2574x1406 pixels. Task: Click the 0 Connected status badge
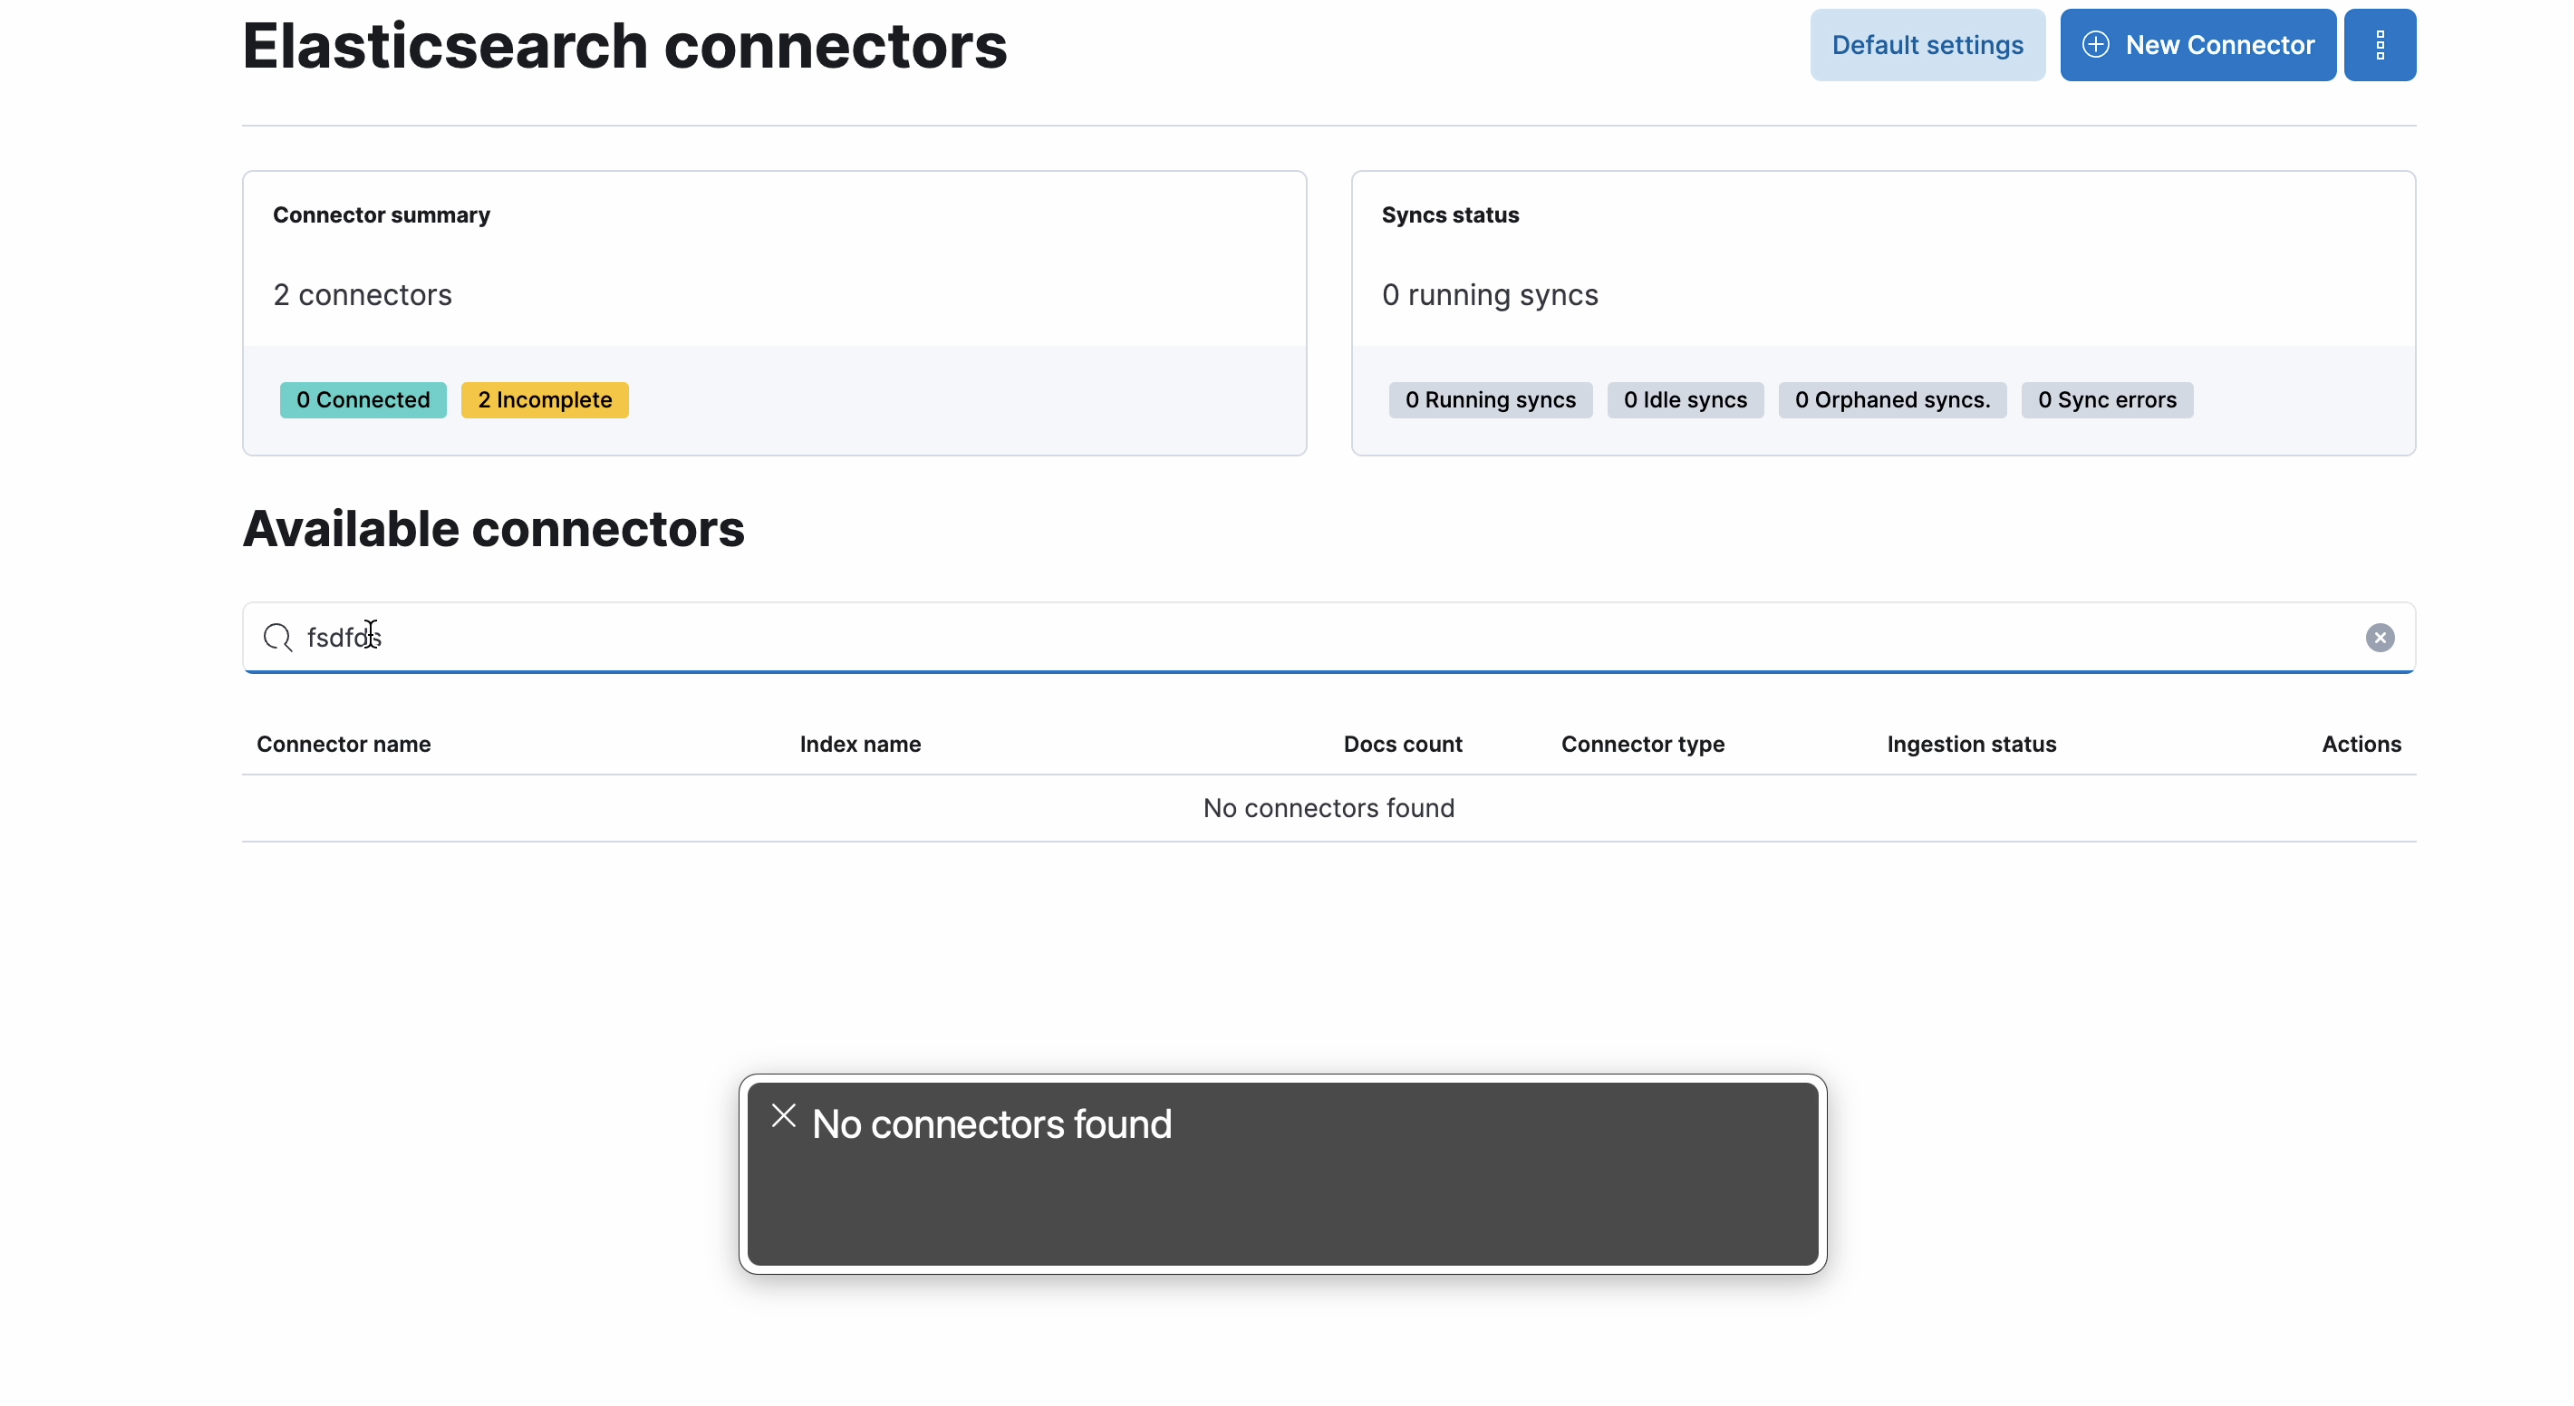pyautogui.click(x=362, y=398)
